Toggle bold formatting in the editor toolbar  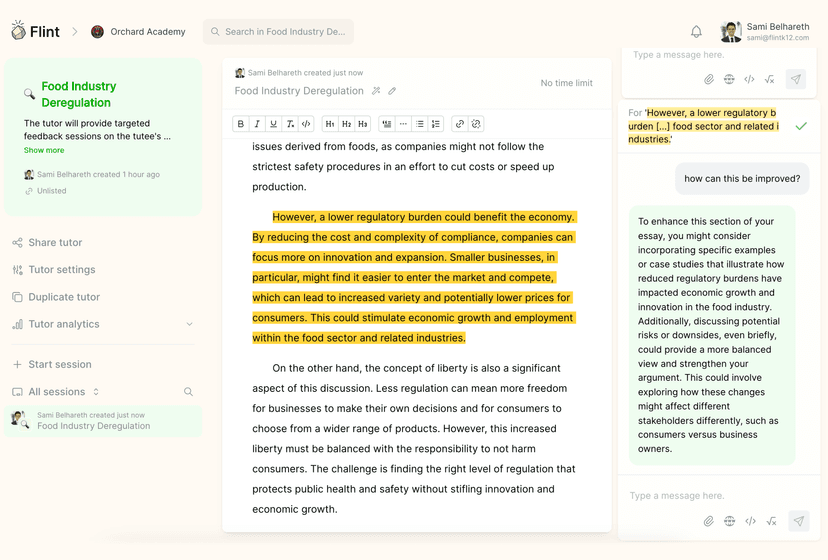tap(241, 124)
